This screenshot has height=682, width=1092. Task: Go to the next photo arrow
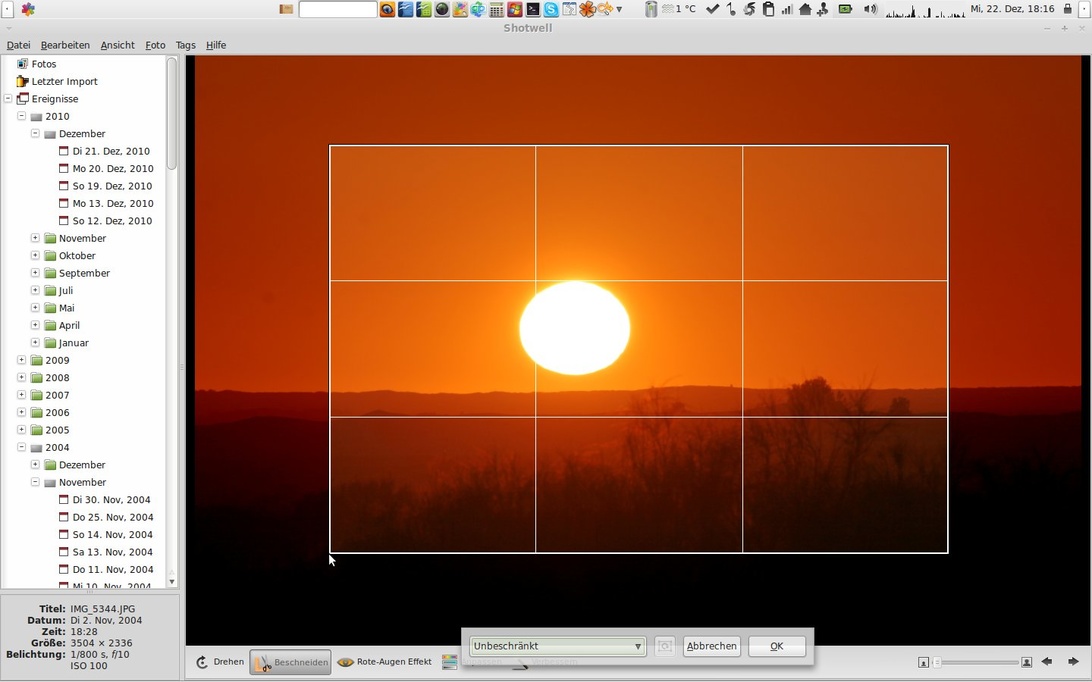point(1073,662)
